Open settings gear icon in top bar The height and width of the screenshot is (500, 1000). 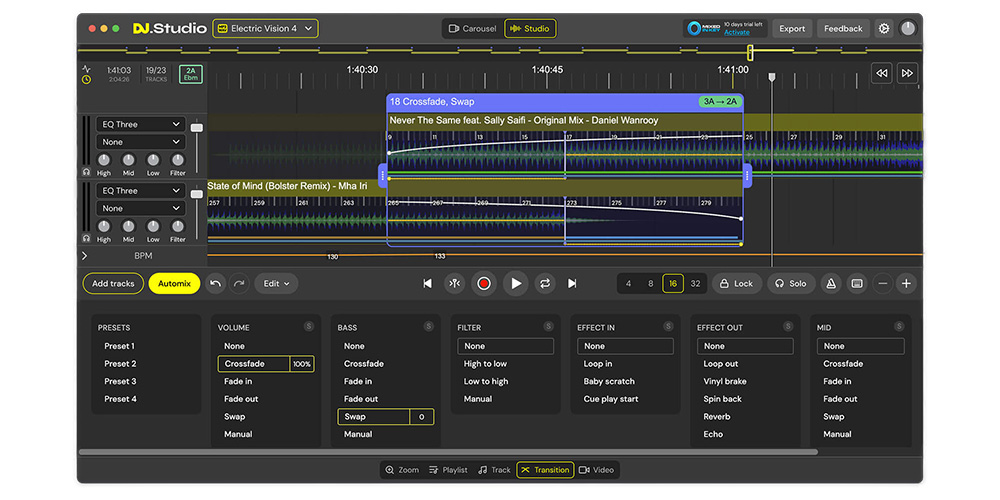click(884, 29)
